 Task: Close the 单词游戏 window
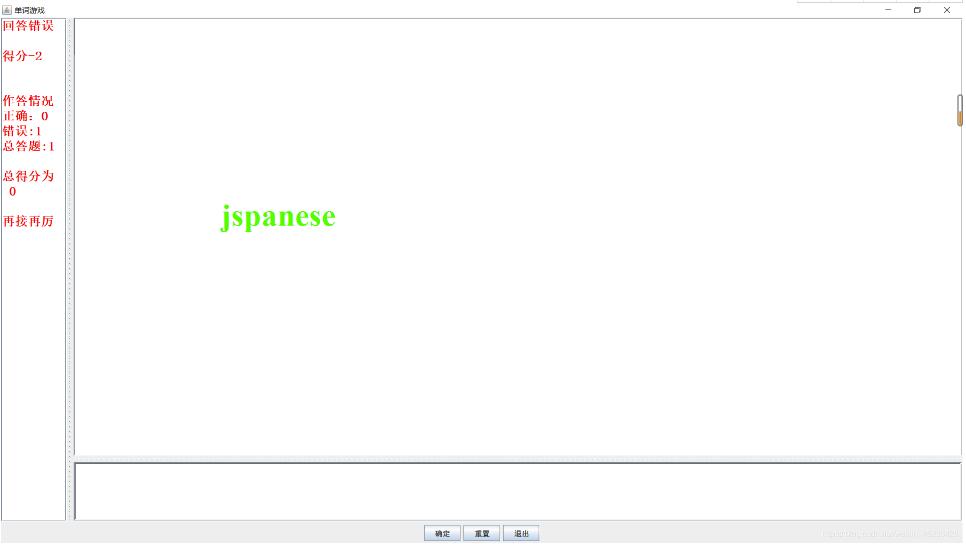pyautogui.click(x=947, y=10)
